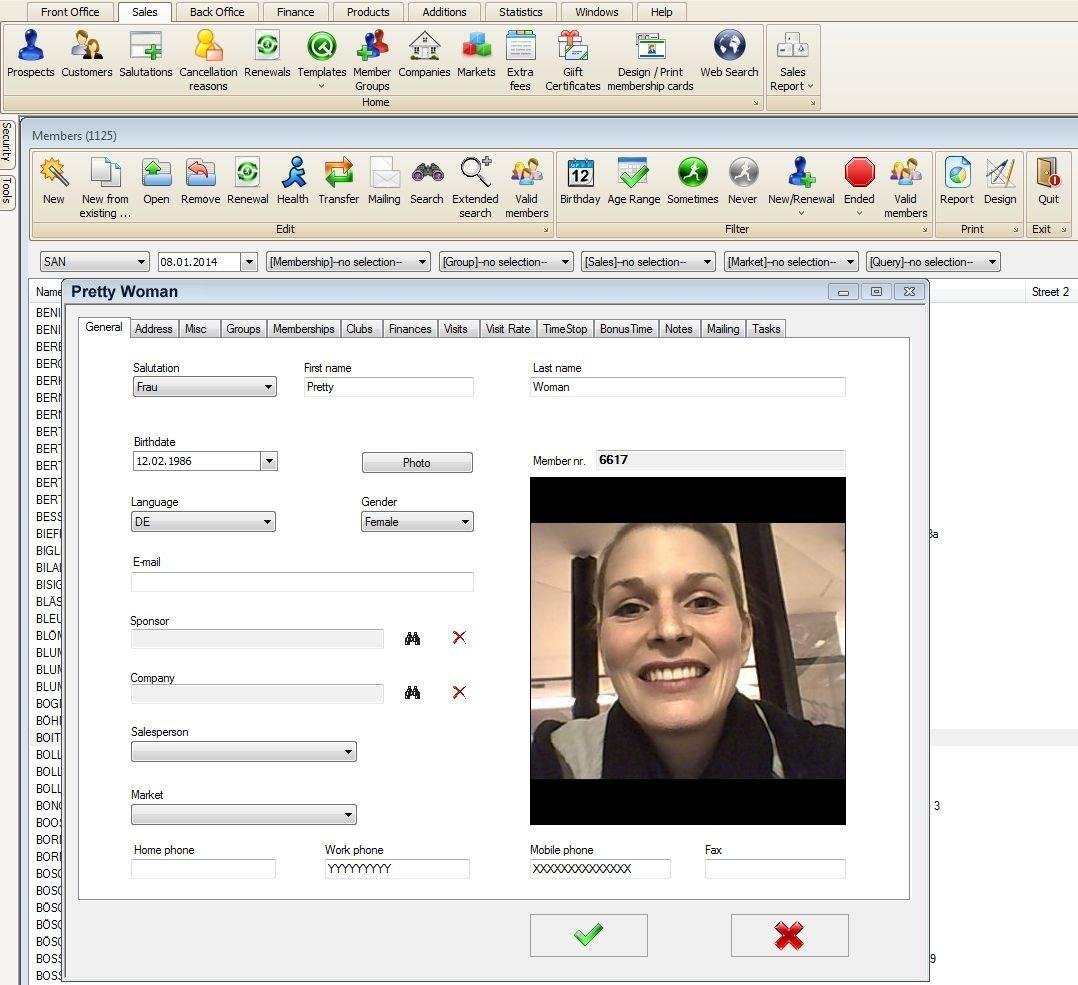This screenshot has width=1078, height=985.
Task: Open the Birthdate date picker arrow
Action: [x=269, y=461]
